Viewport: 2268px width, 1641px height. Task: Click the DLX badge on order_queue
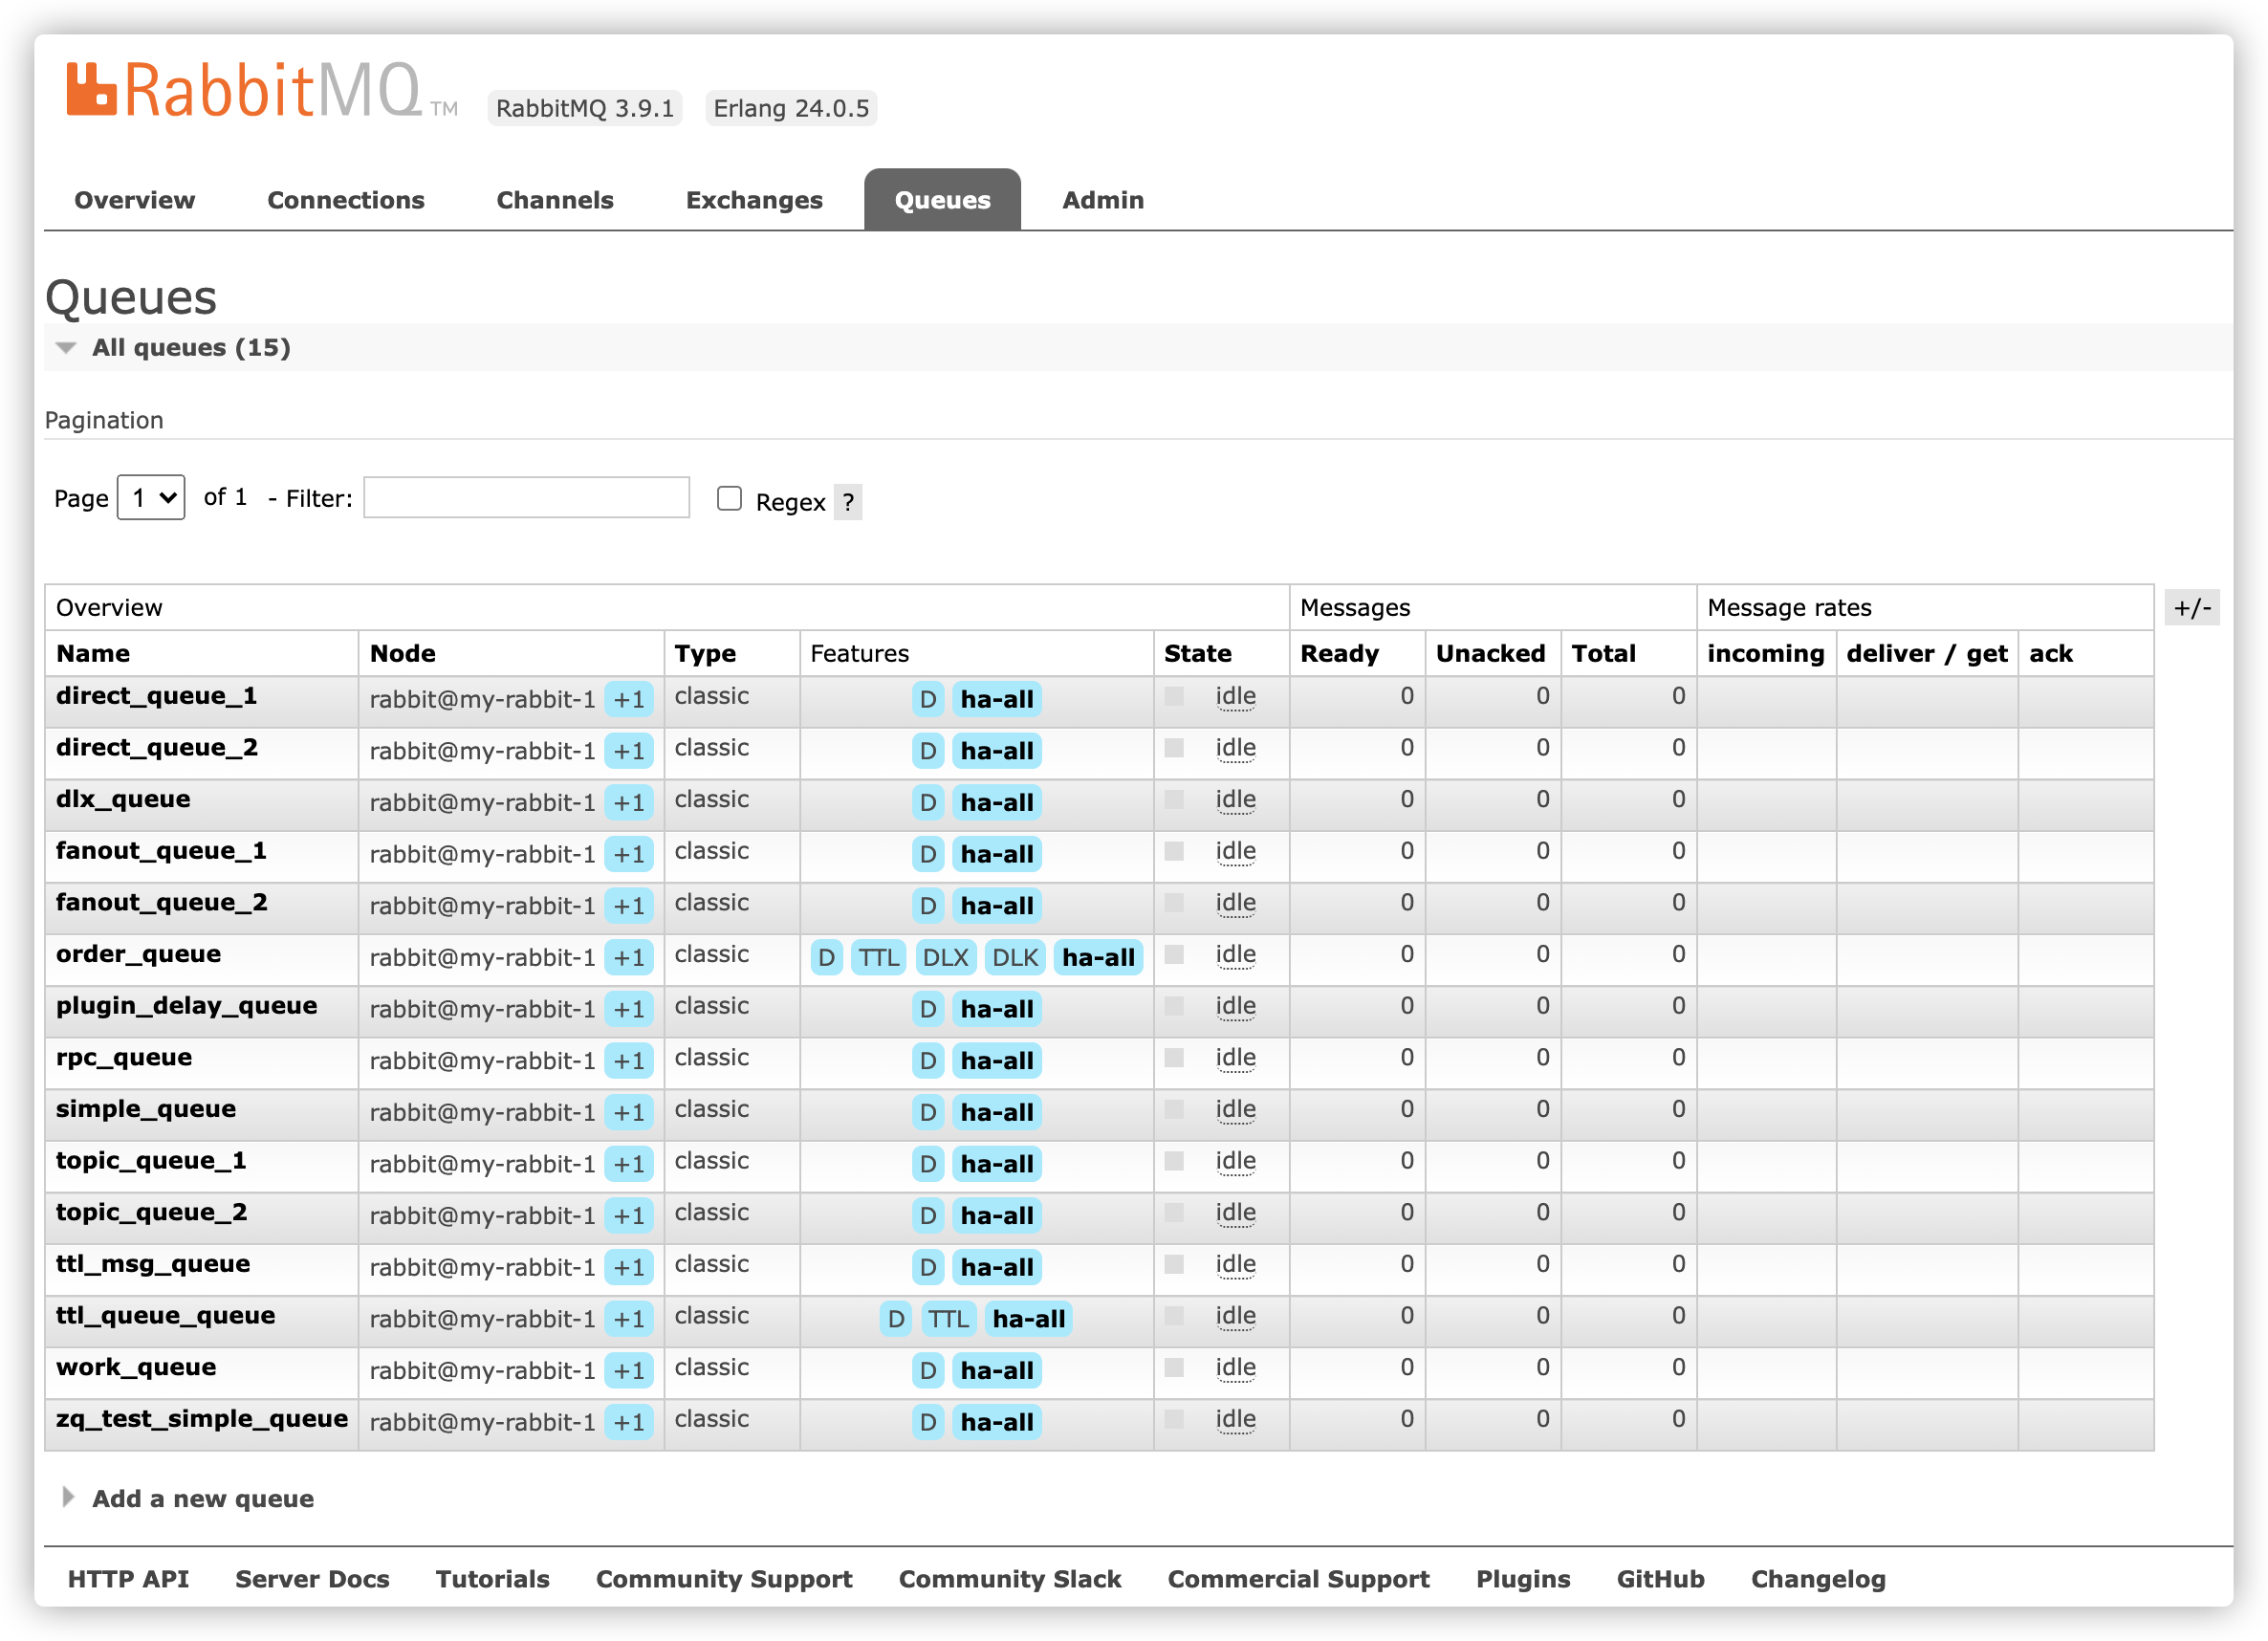tap(945, 958)
